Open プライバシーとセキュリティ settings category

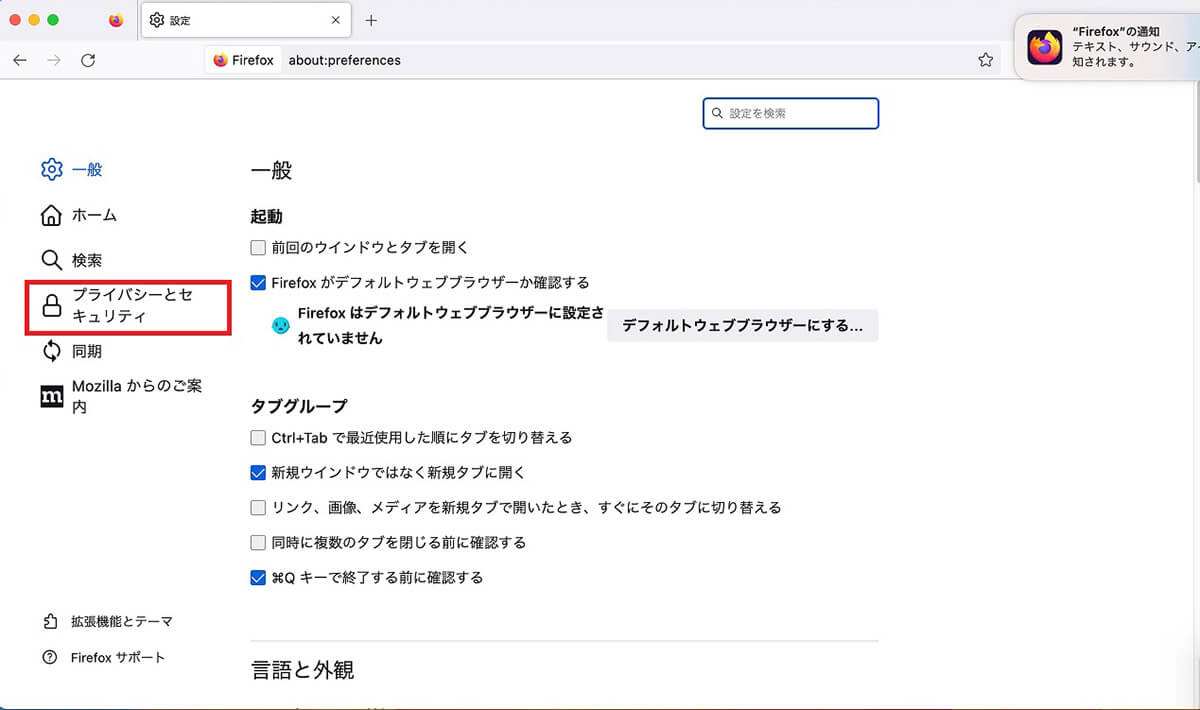click(130, 306)
